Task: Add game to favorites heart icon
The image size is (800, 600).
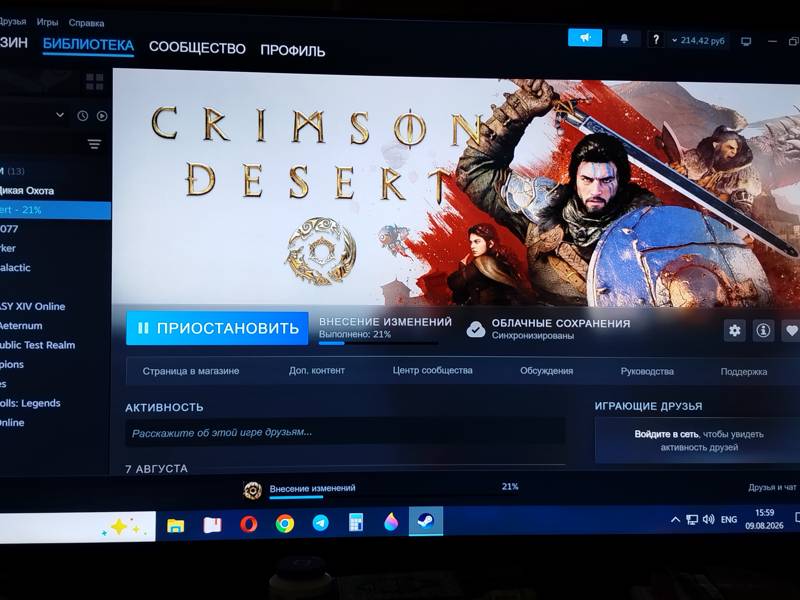Action: pos(791,331)
